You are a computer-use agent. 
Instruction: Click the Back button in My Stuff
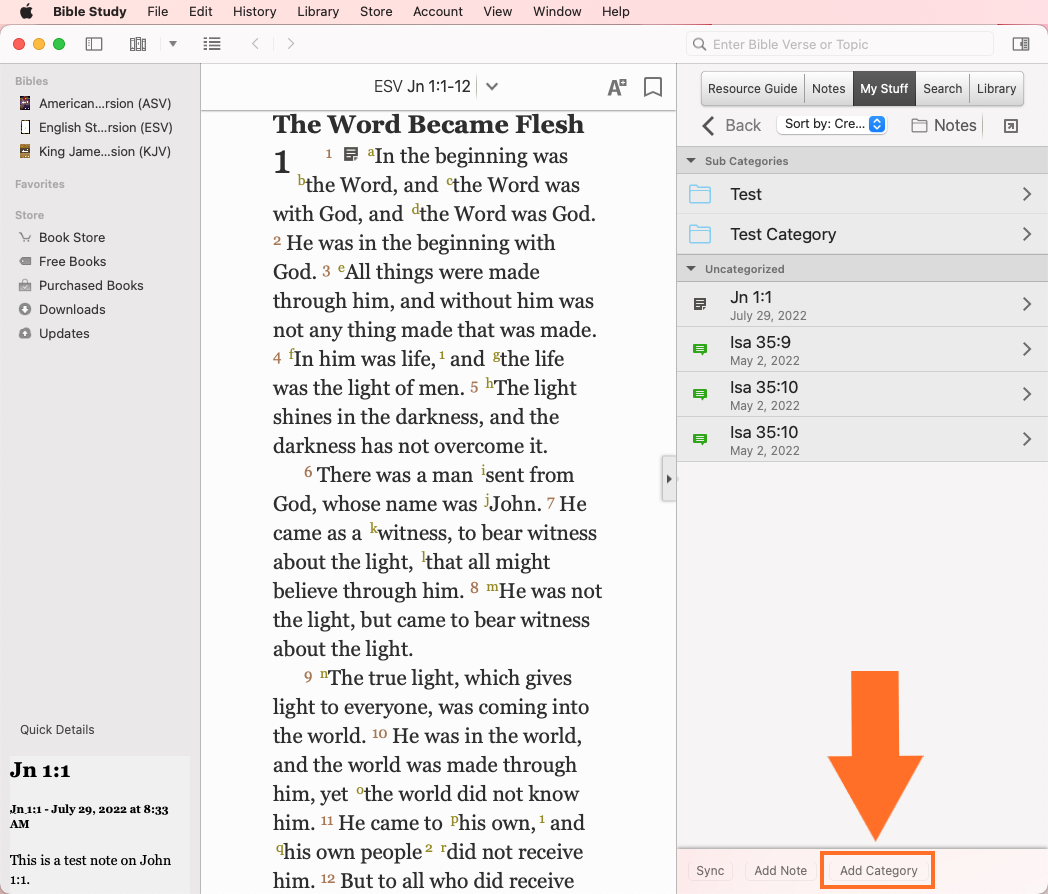(x=731, y=125)
